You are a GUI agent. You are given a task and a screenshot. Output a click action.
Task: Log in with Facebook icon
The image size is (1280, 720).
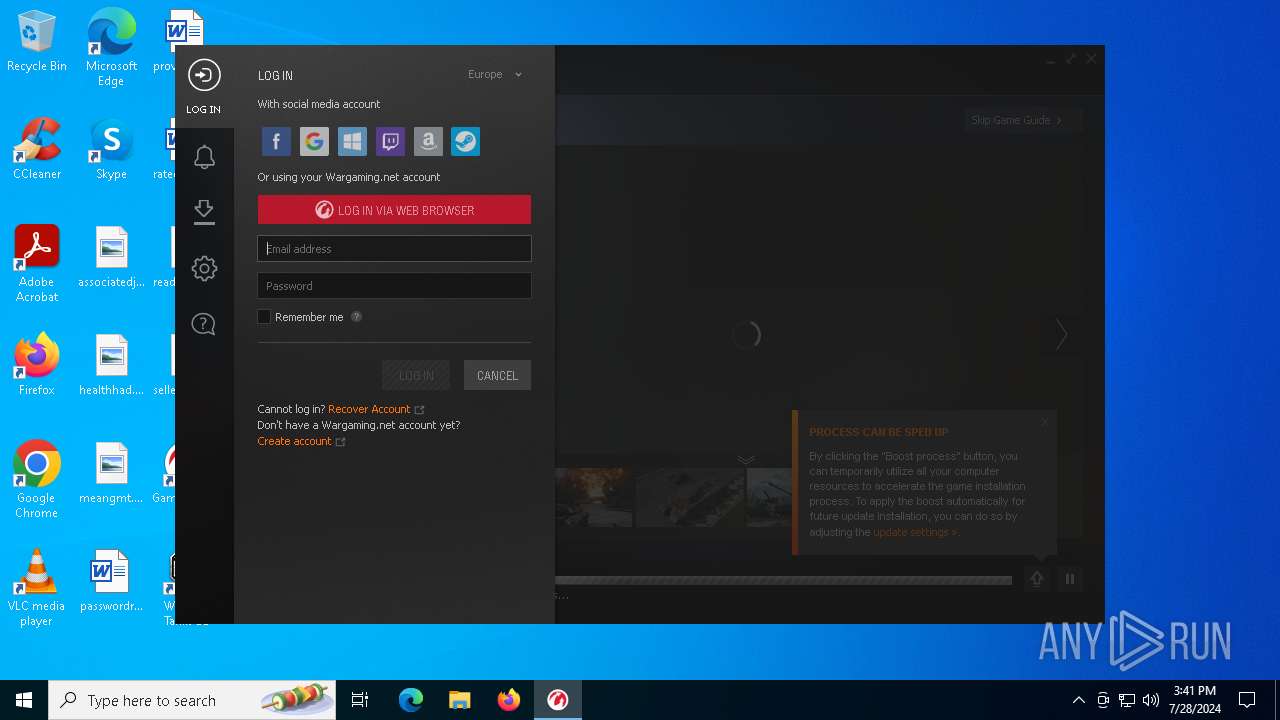[276, 141]
